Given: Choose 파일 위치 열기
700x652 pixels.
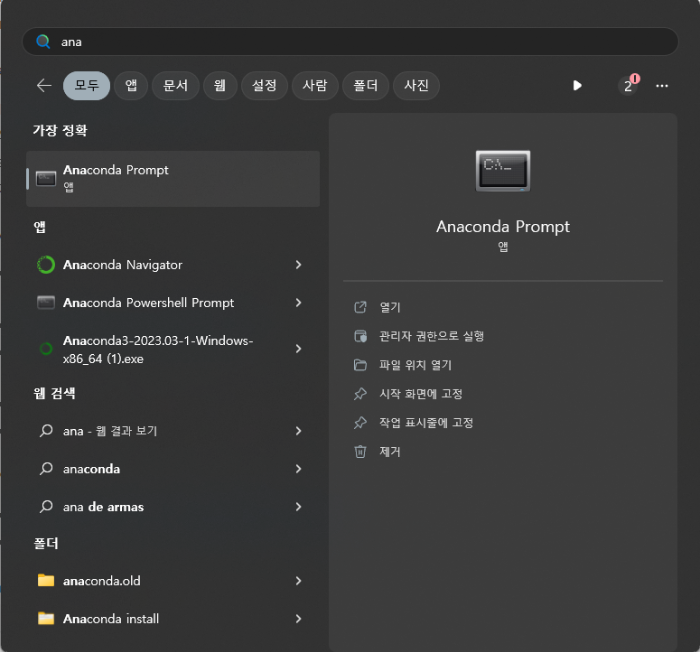Looking at the screenshot, I should pyautogui.click(x=415, y=365).
